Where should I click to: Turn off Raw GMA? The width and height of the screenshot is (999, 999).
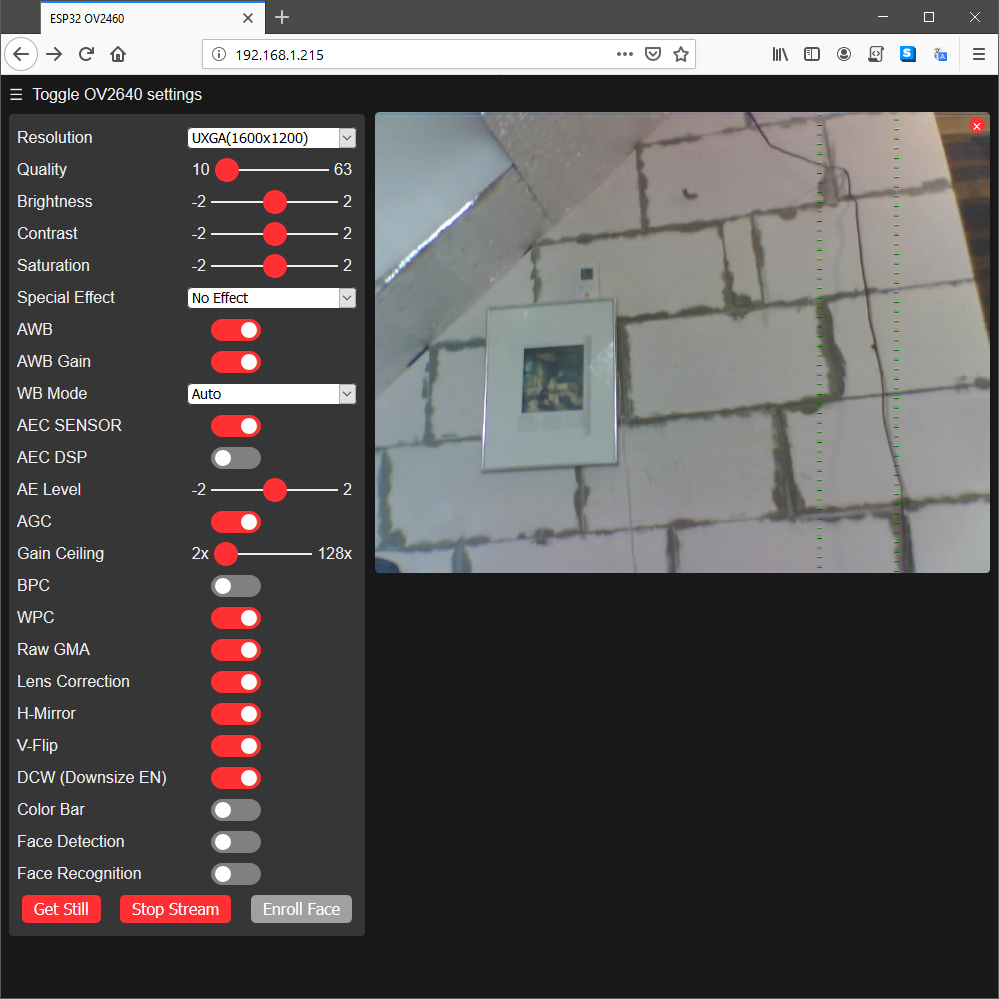coord(236,650)
